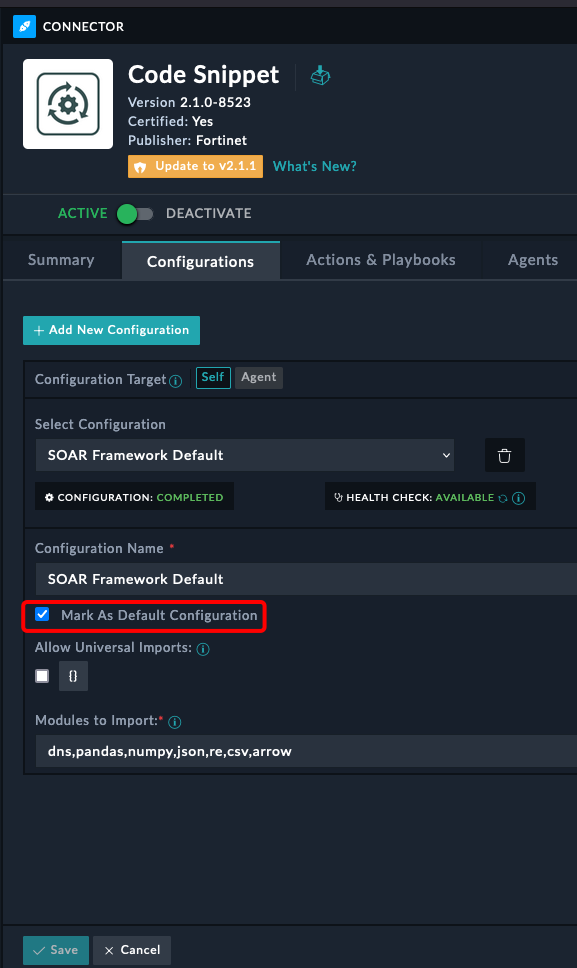Click the stethoscope Health Check icon
The image size is (577, 968).
tap(338, 498)
